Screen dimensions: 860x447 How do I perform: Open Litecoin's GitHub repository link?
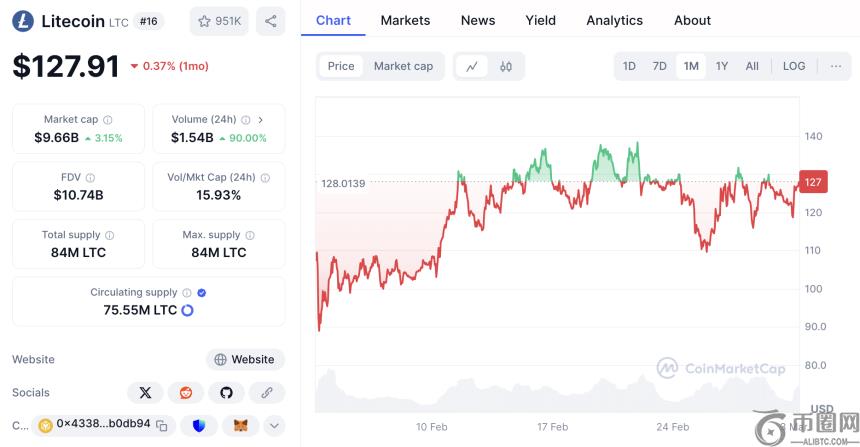click(226, 393)
